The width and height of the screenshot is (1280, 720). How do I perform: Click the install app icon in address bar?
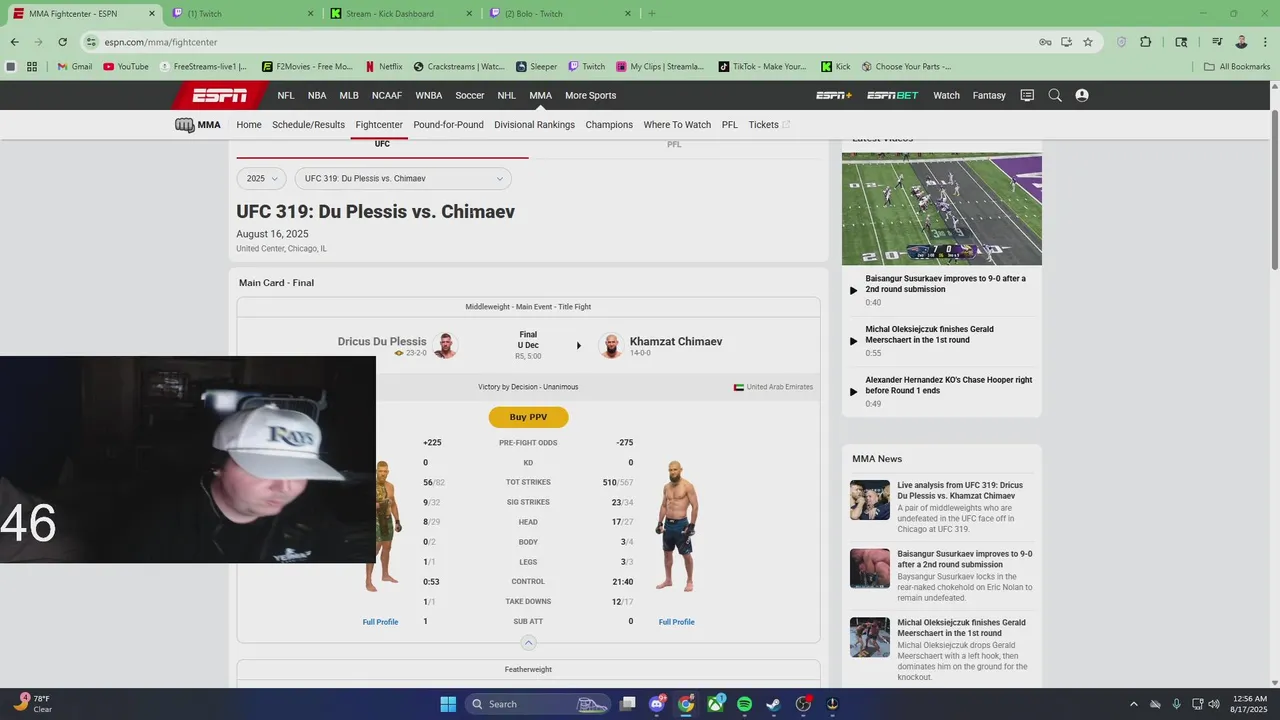point(1066,42)
